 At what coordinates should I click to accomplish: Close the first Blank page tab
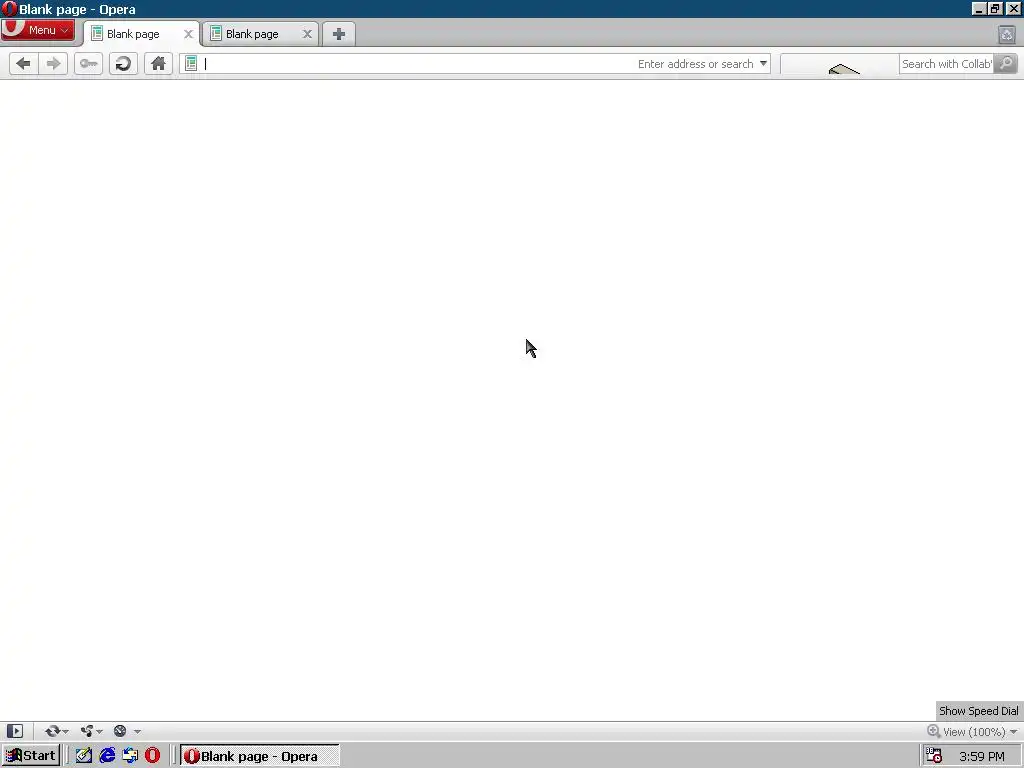(188, 34)
